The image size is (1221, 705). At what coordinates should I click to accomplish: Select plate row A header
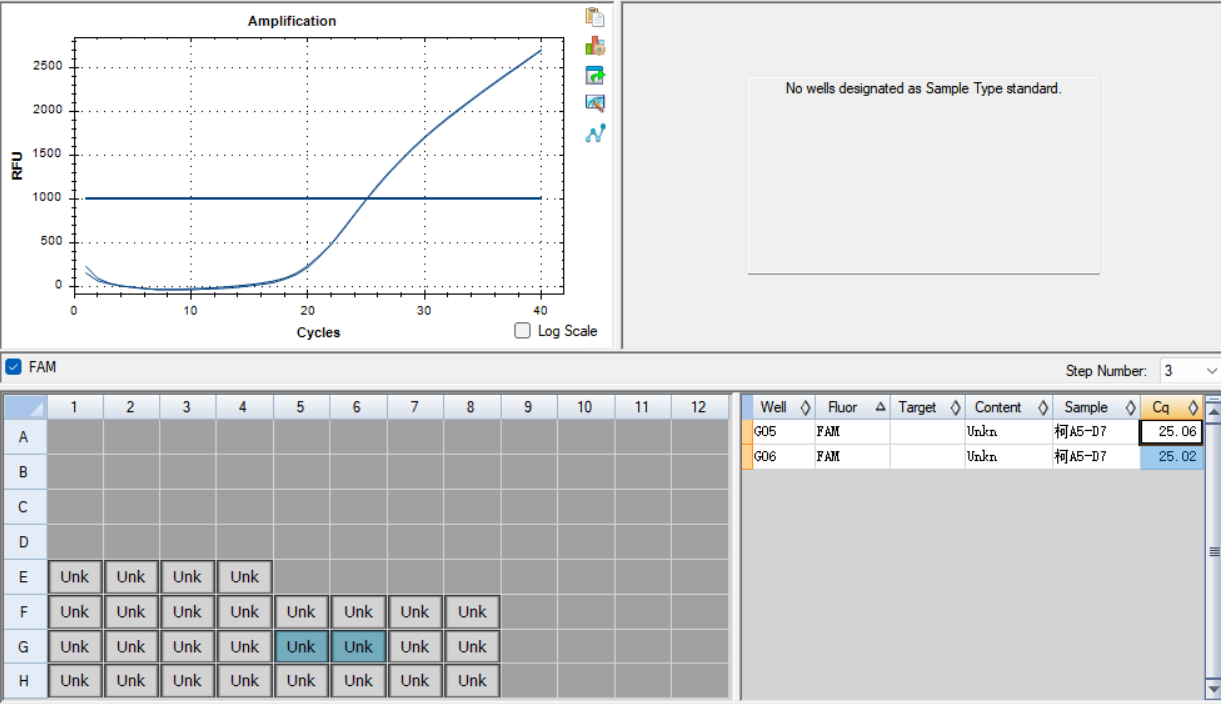point(25,437)
